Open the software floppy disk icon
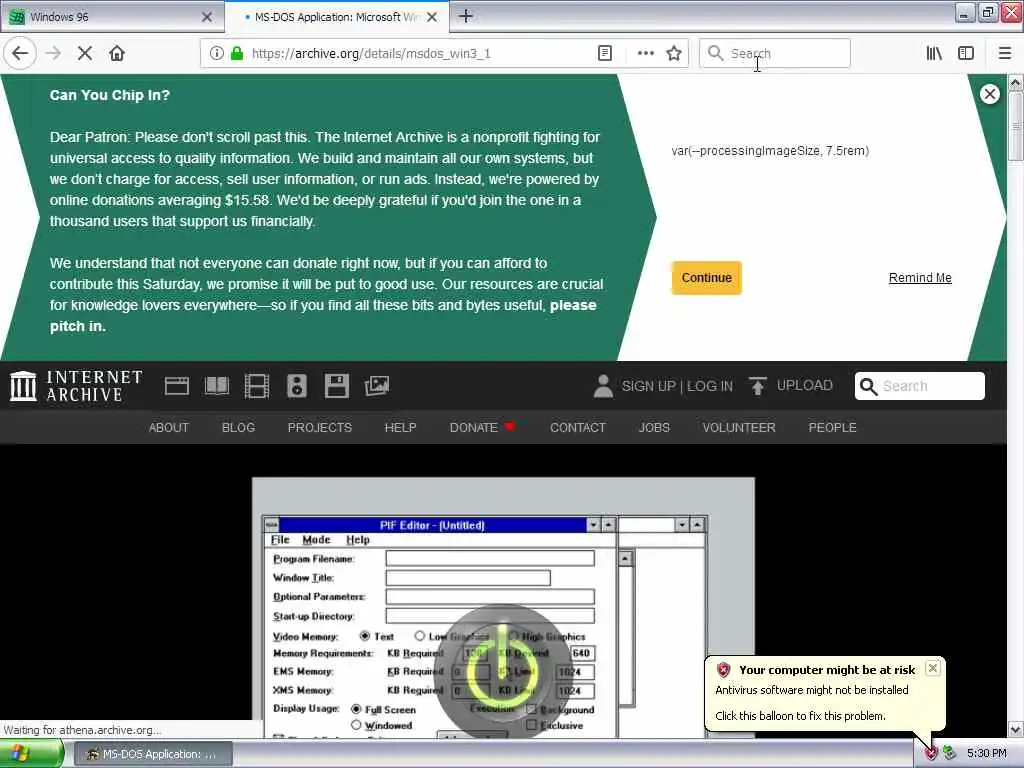 (x=336, y=386)
